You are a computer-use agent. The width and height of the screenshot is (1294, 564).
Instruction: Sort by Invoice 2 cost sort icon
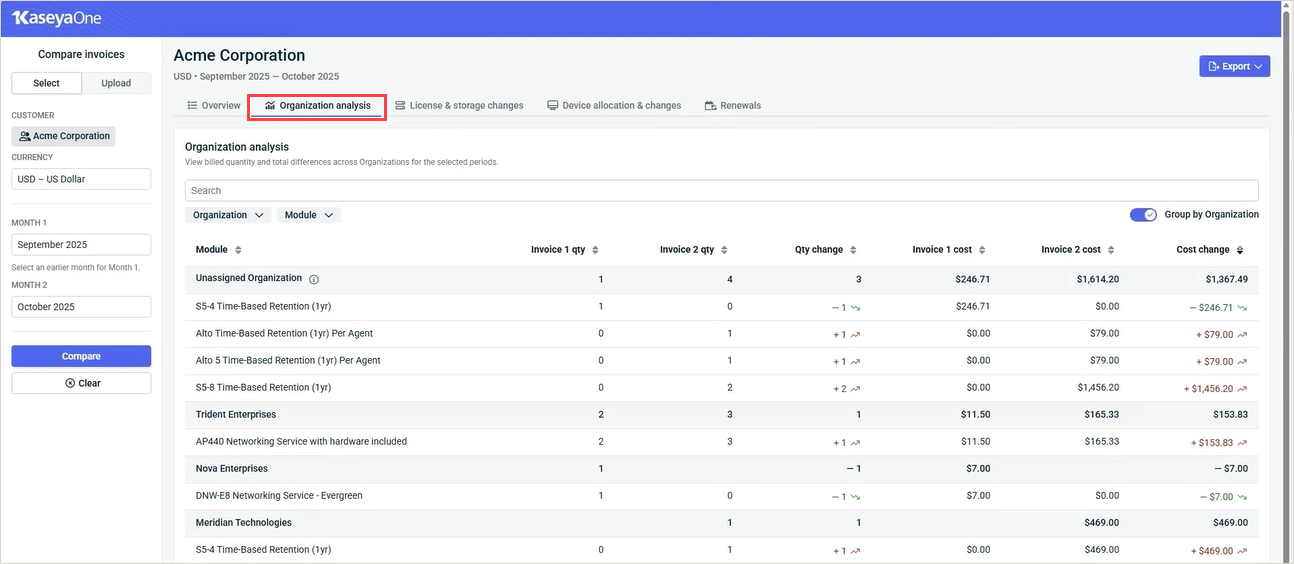(x=1111, y=250)
